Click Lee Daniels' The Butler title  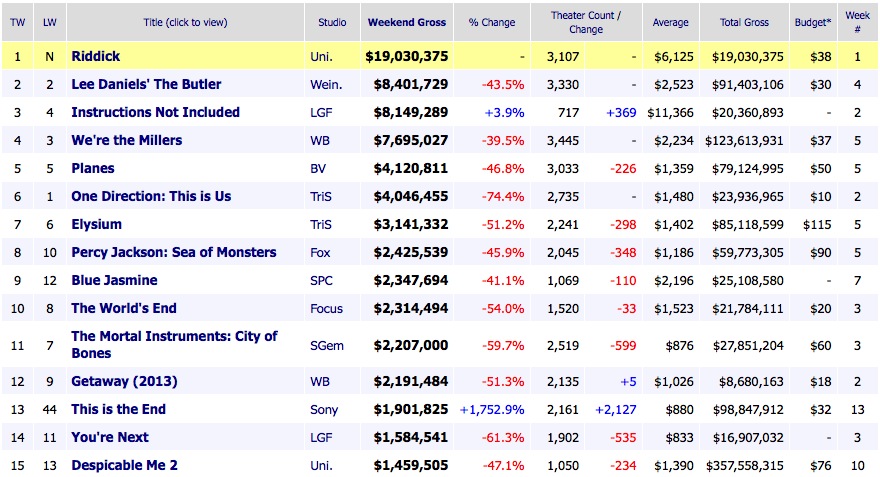(146, 84)
